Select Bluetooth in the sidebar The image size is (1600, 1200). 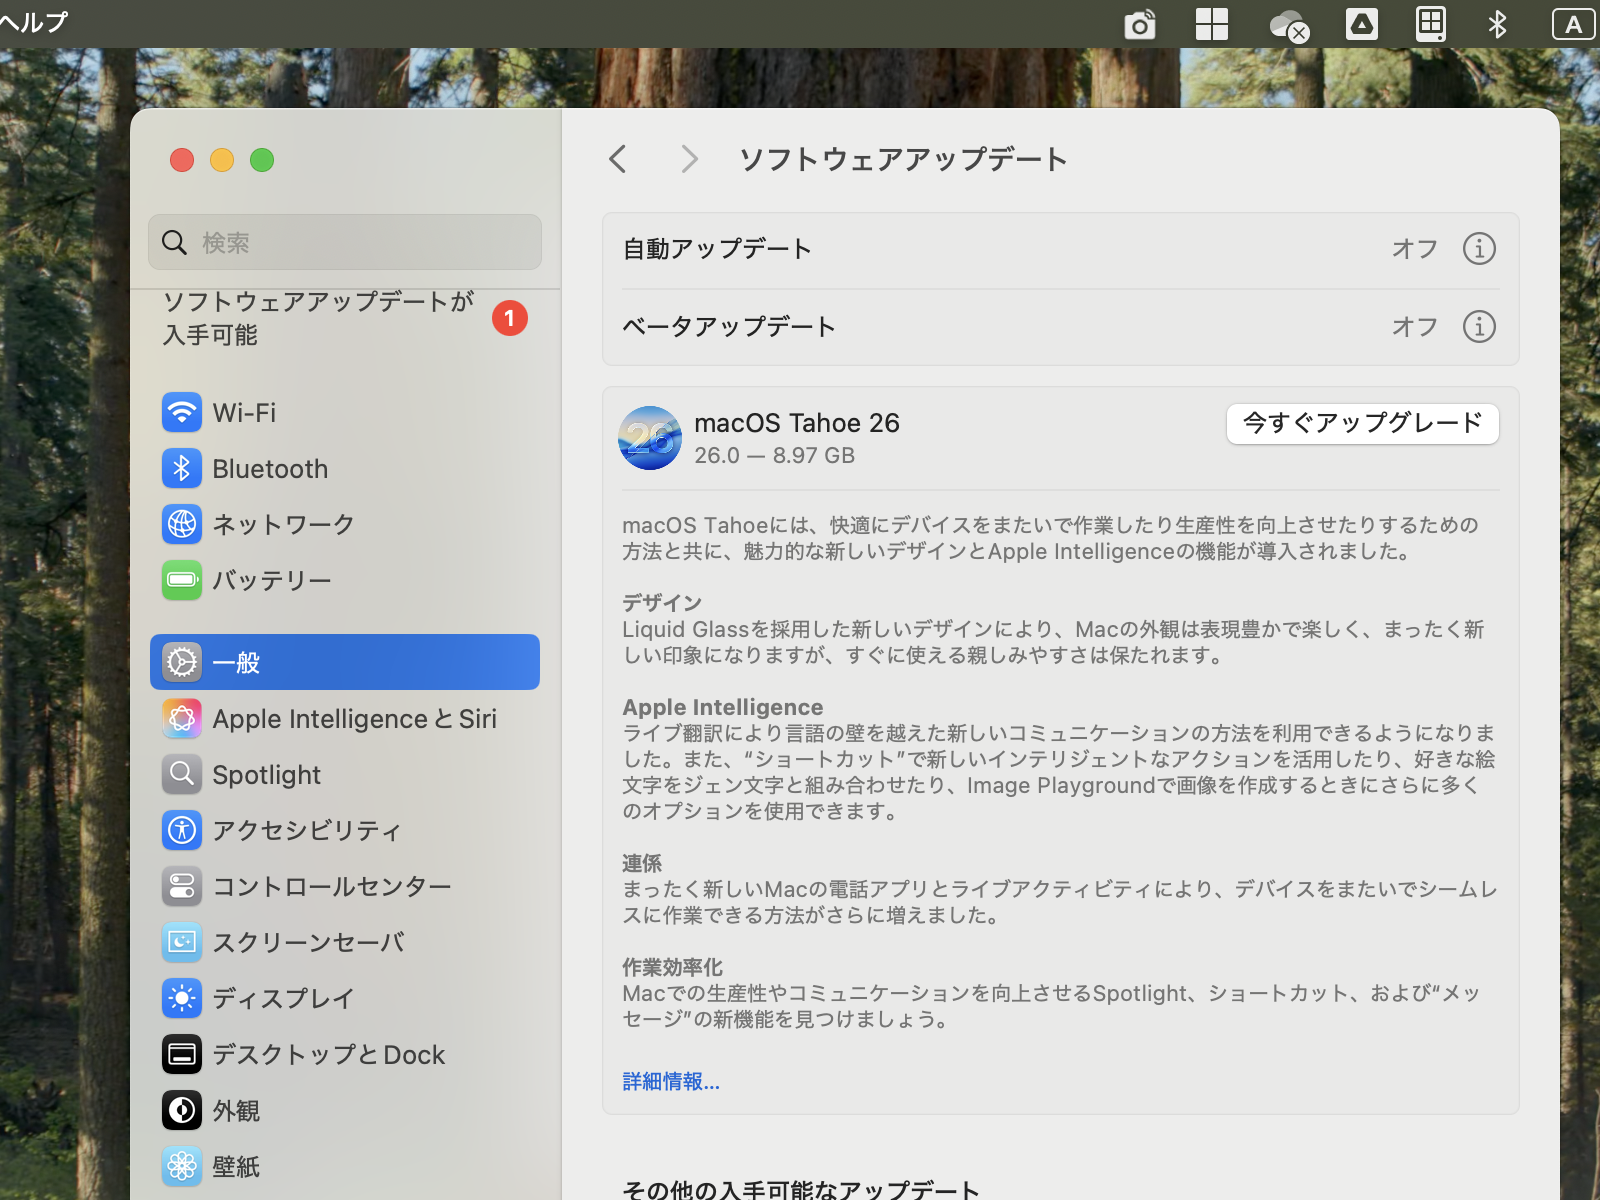coord(270,468)
